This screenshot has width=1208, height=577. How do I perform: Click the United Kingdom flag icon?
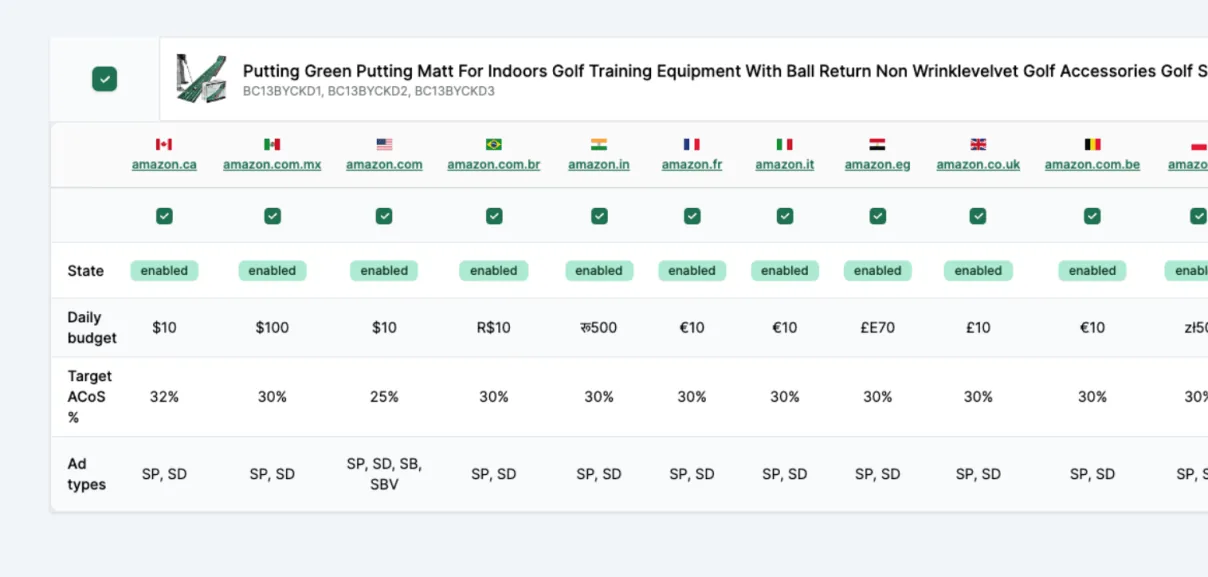tap(978, 145)
